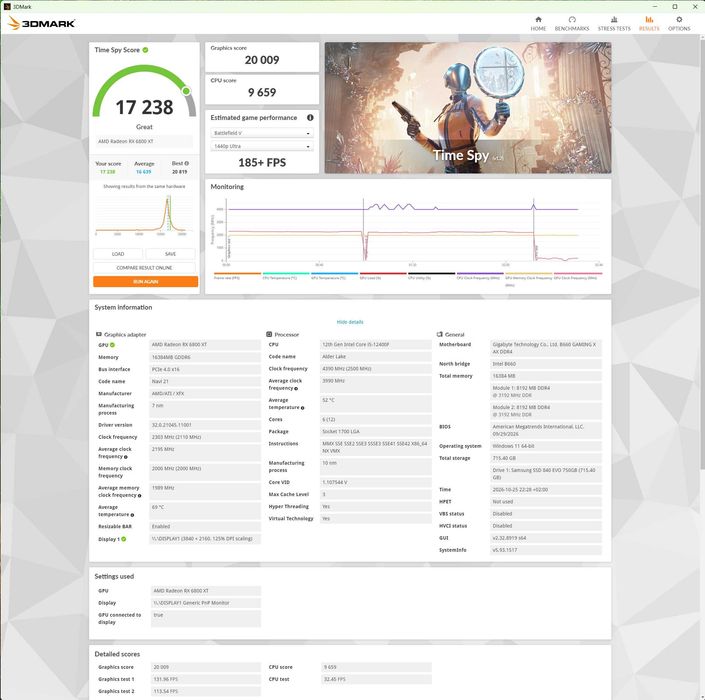
Task: Click the 3DMark logo in the header
Action: [x=41, y=23]
